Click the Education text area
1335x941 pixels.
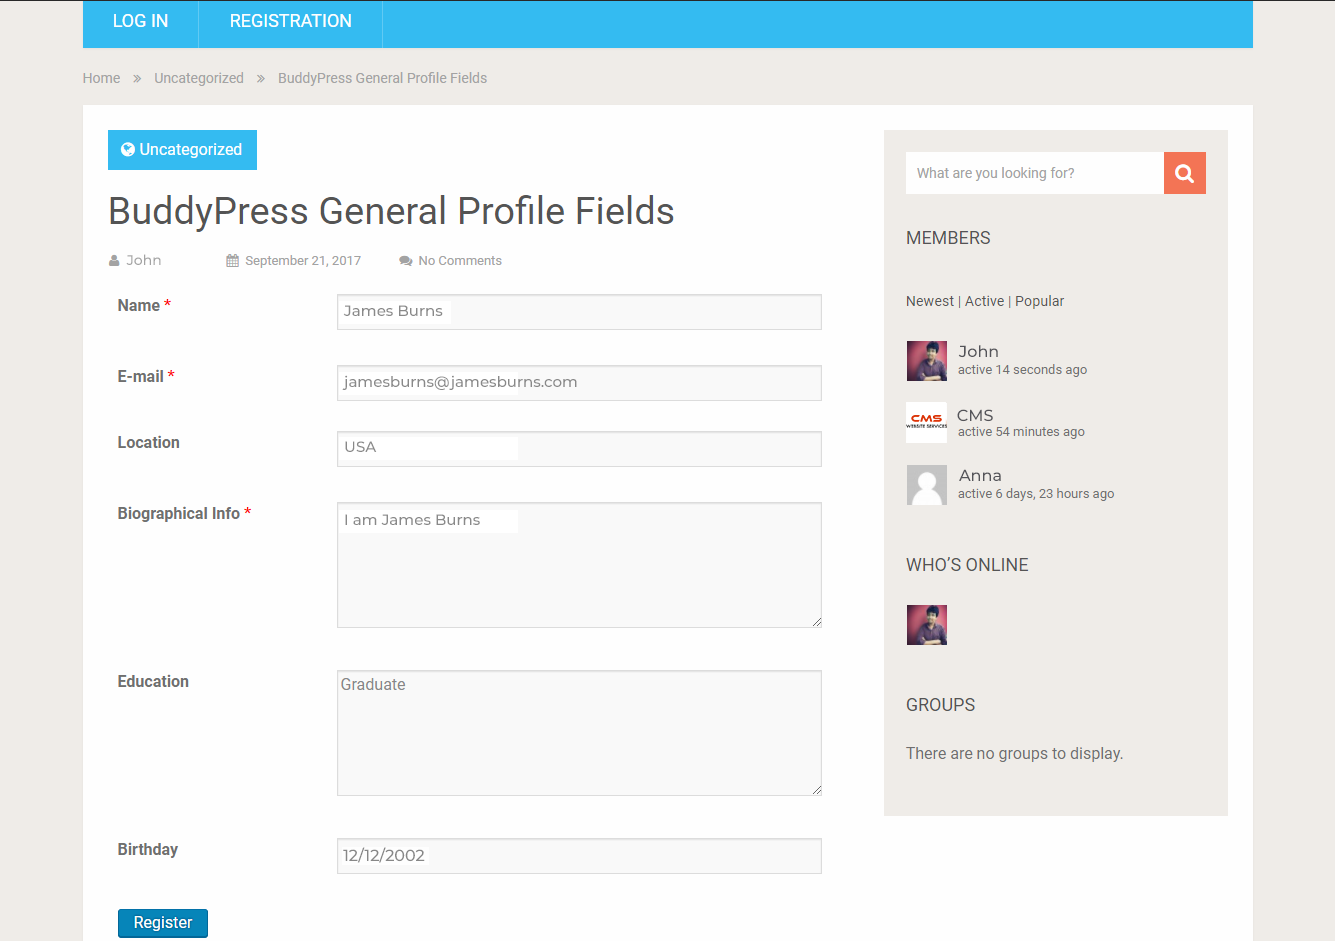579,733
